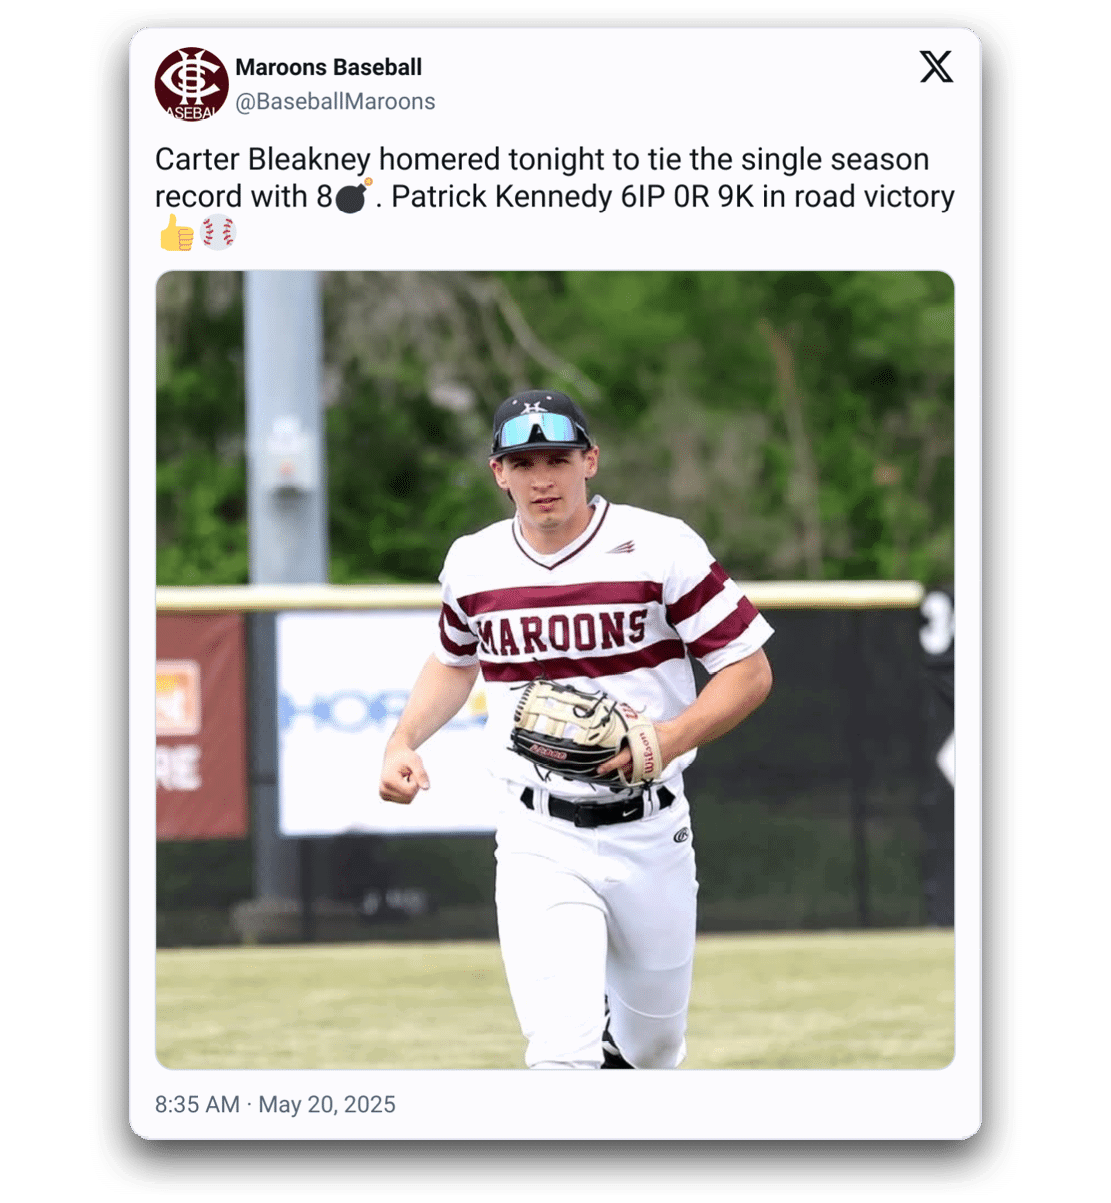Open the X logo in the corner
This screenshot has height=1203, width=1111.
coord(936,67)
